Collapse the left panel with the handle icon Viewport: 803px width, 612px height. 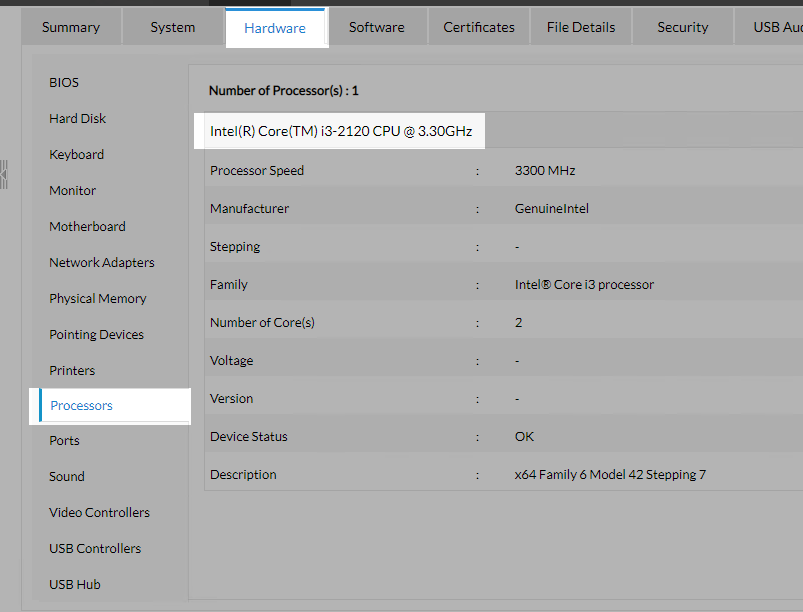tap(4, 174)
